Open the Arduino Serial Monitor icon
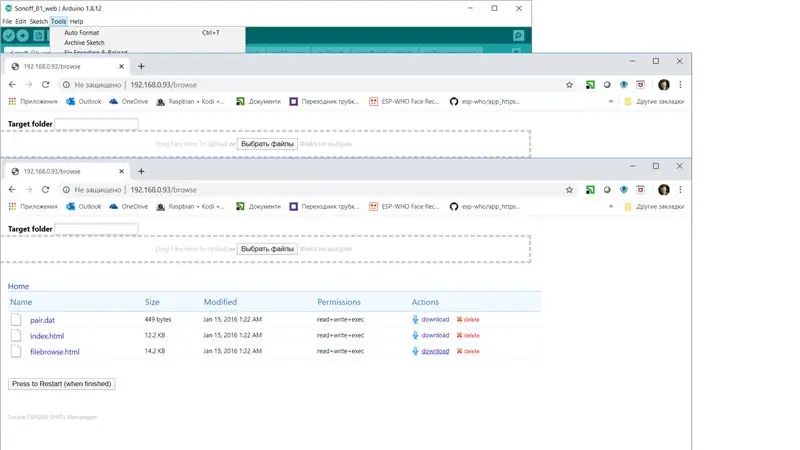 coord(518,35)
